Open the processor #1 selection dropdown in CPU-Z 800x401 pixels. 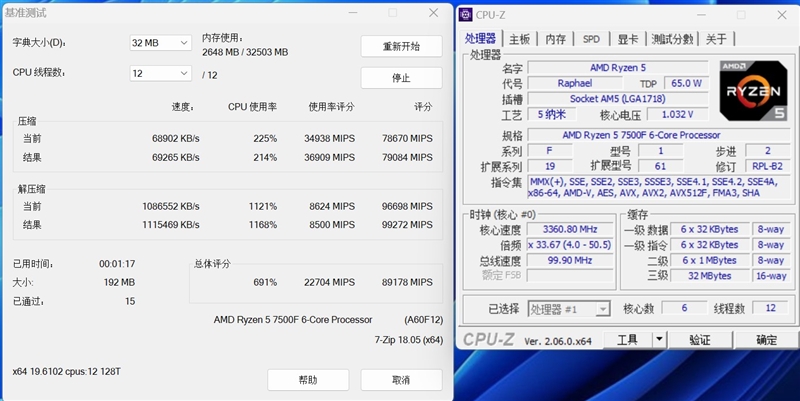coord(569,309)
